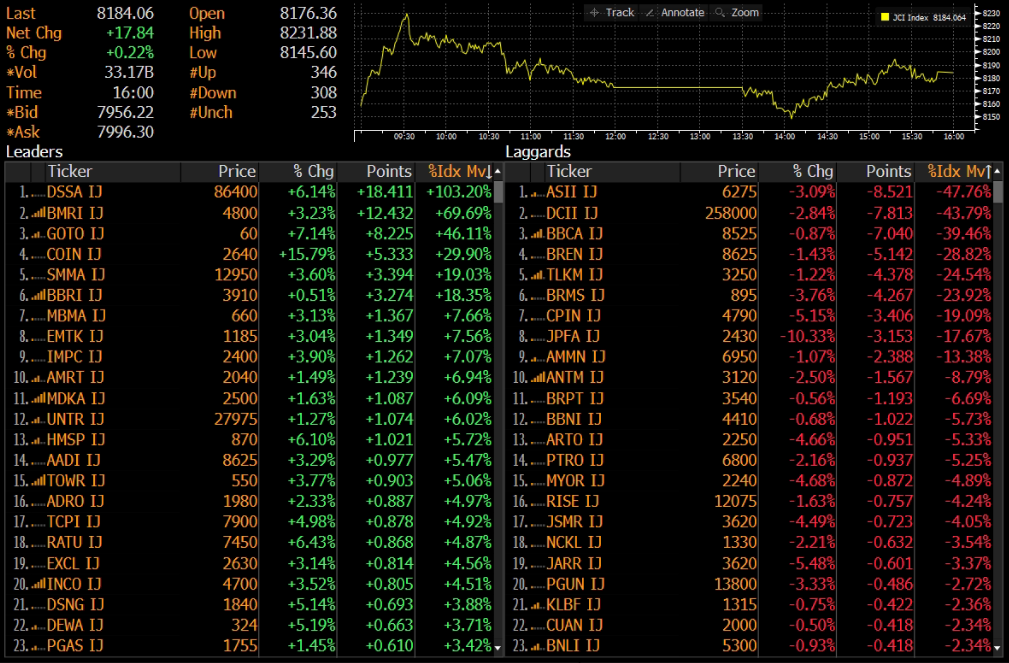The image size is (1009, 663).
Task: Activate the Track crosshair tool on chart
Action: pos(612,13)
